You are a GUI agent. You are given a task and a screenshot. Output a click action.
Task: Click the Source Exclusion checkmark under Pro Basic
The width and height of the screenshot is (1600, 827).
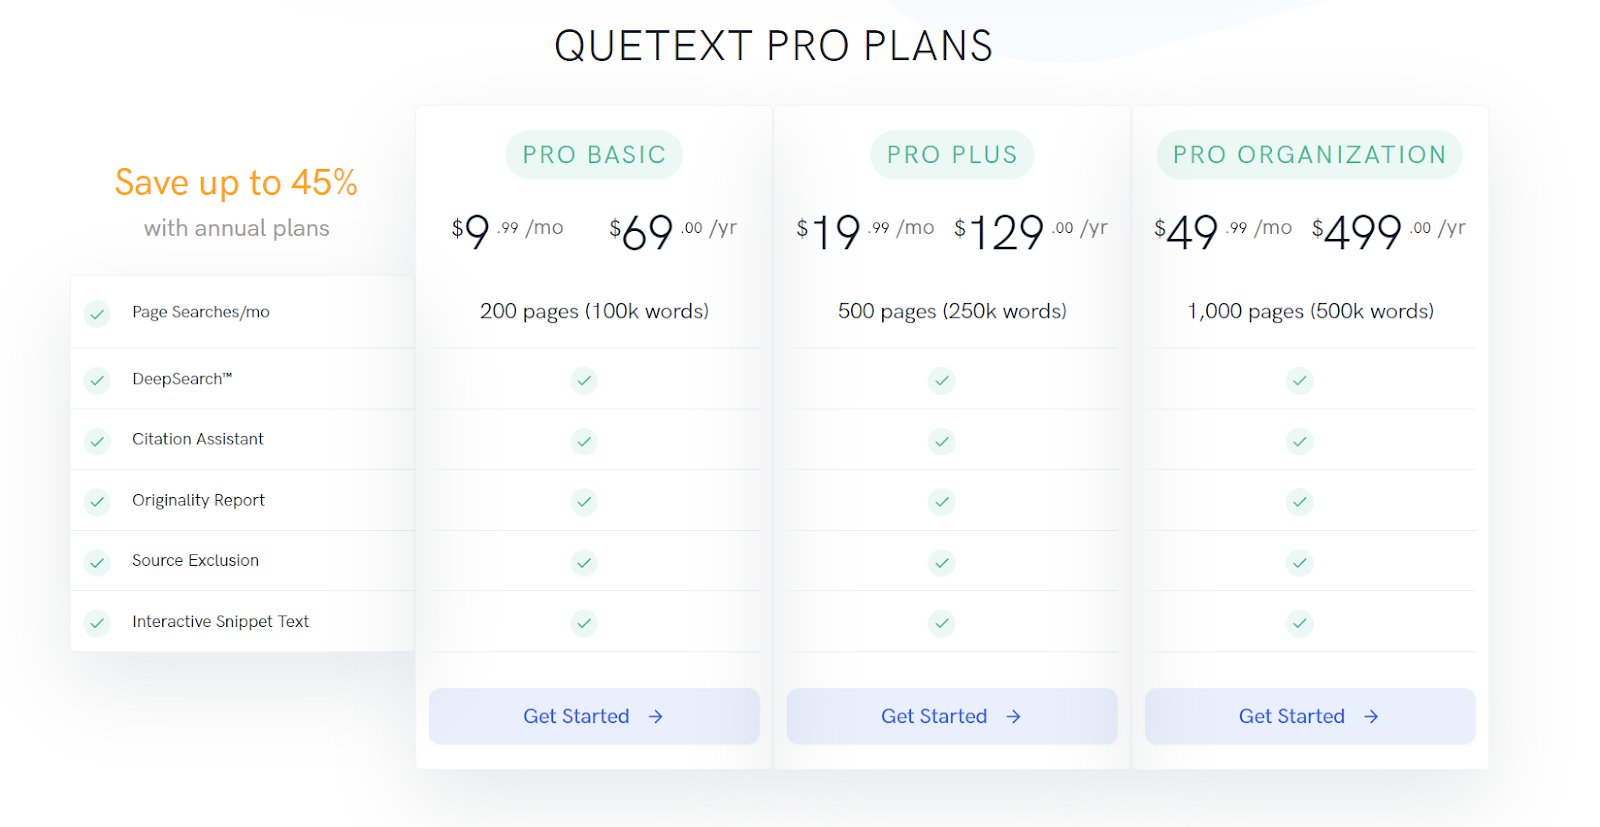click(584, 562)
